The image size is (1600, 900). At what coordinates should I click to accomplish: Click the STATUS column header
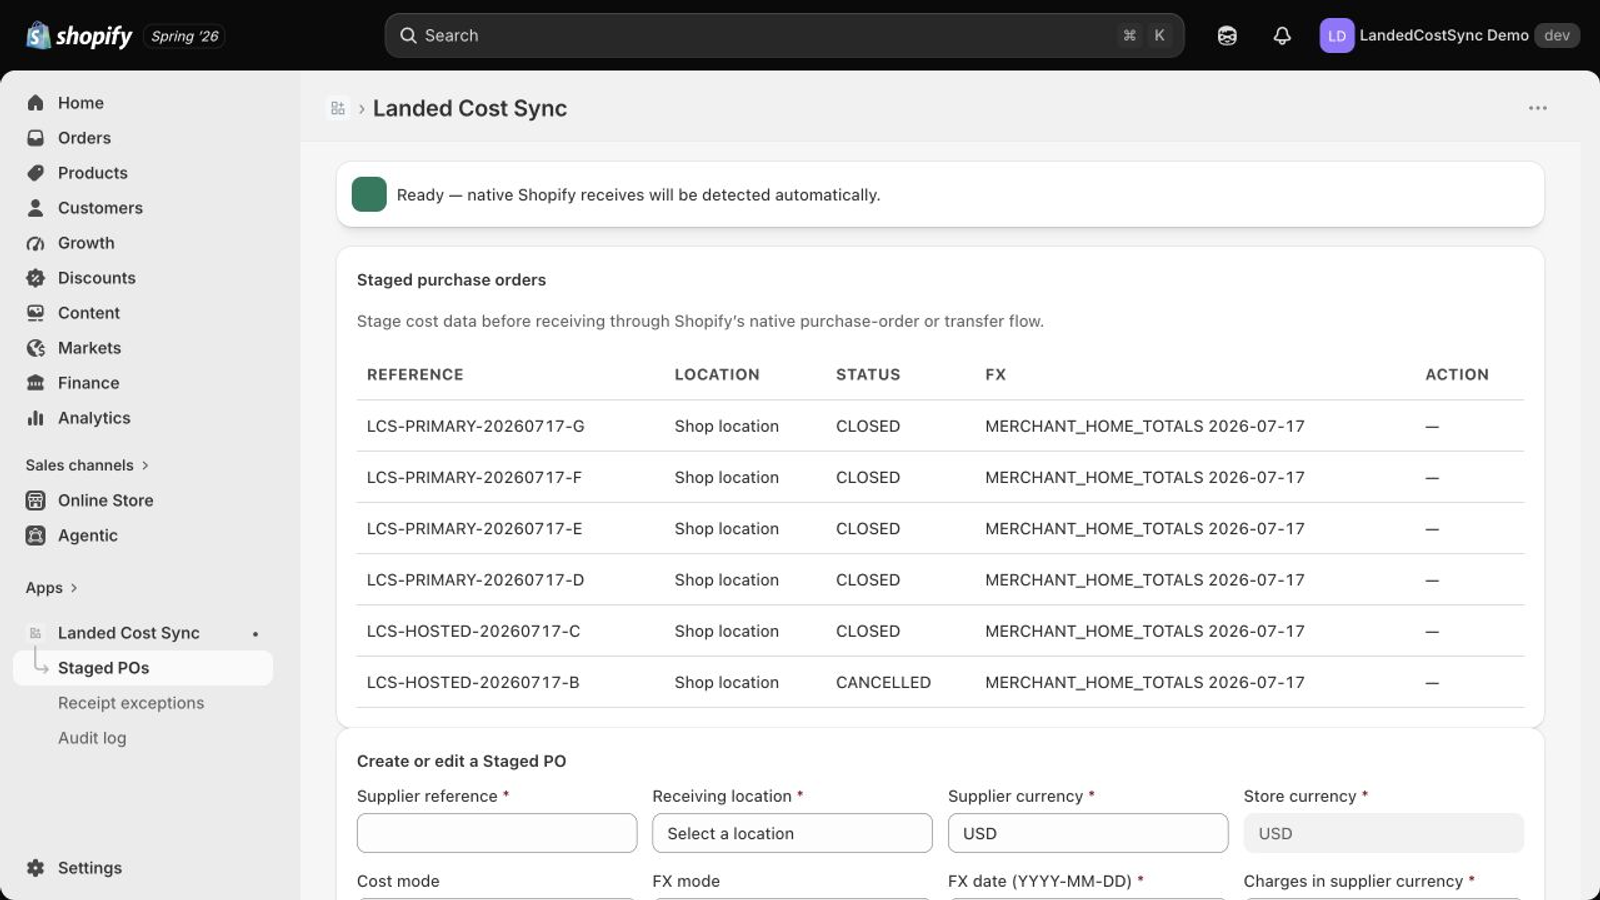[868, 375]
